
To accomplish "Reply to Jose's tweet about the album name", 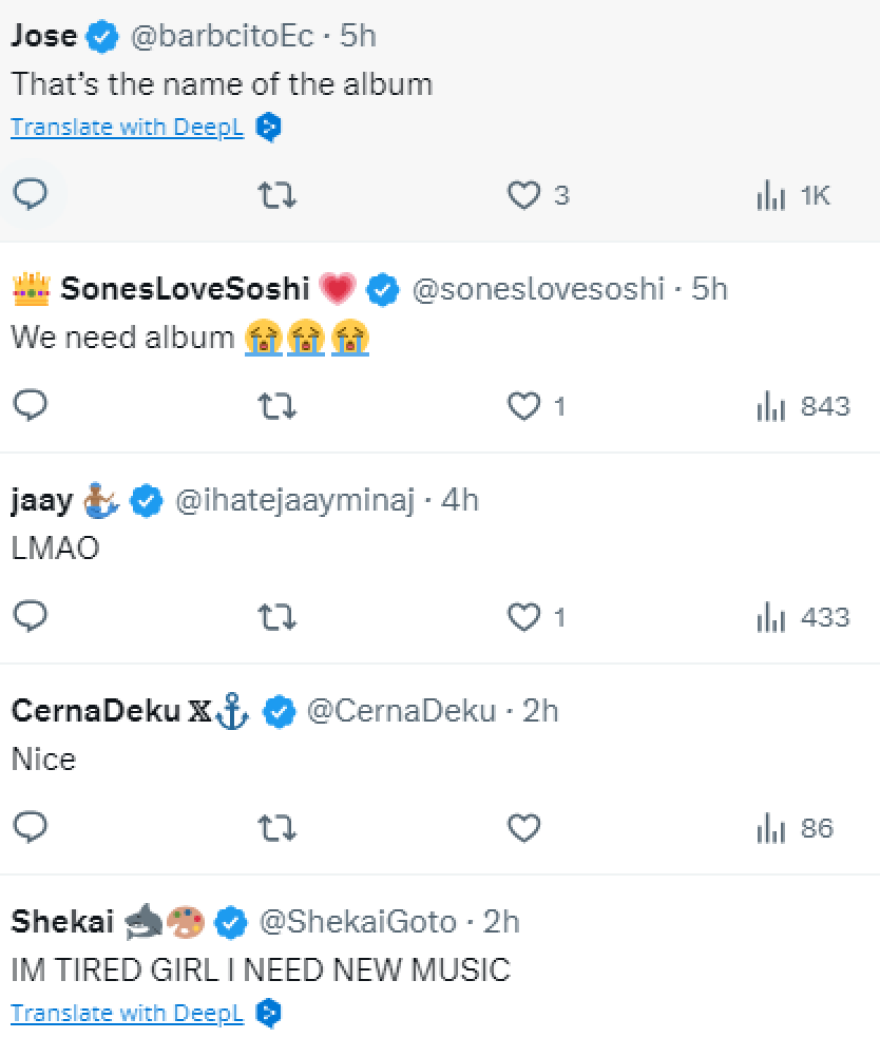I will [x=31, y=194].
